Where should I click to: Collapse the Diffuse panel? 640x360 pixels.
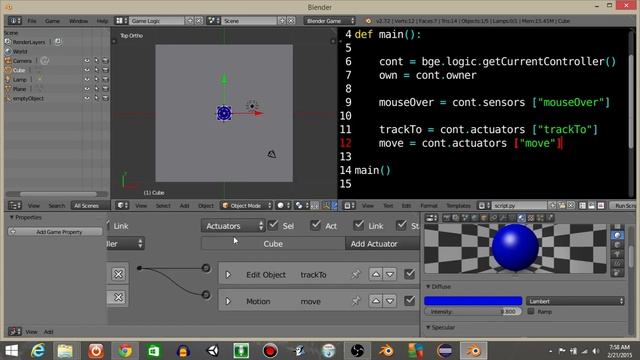[x=428, y=287]
